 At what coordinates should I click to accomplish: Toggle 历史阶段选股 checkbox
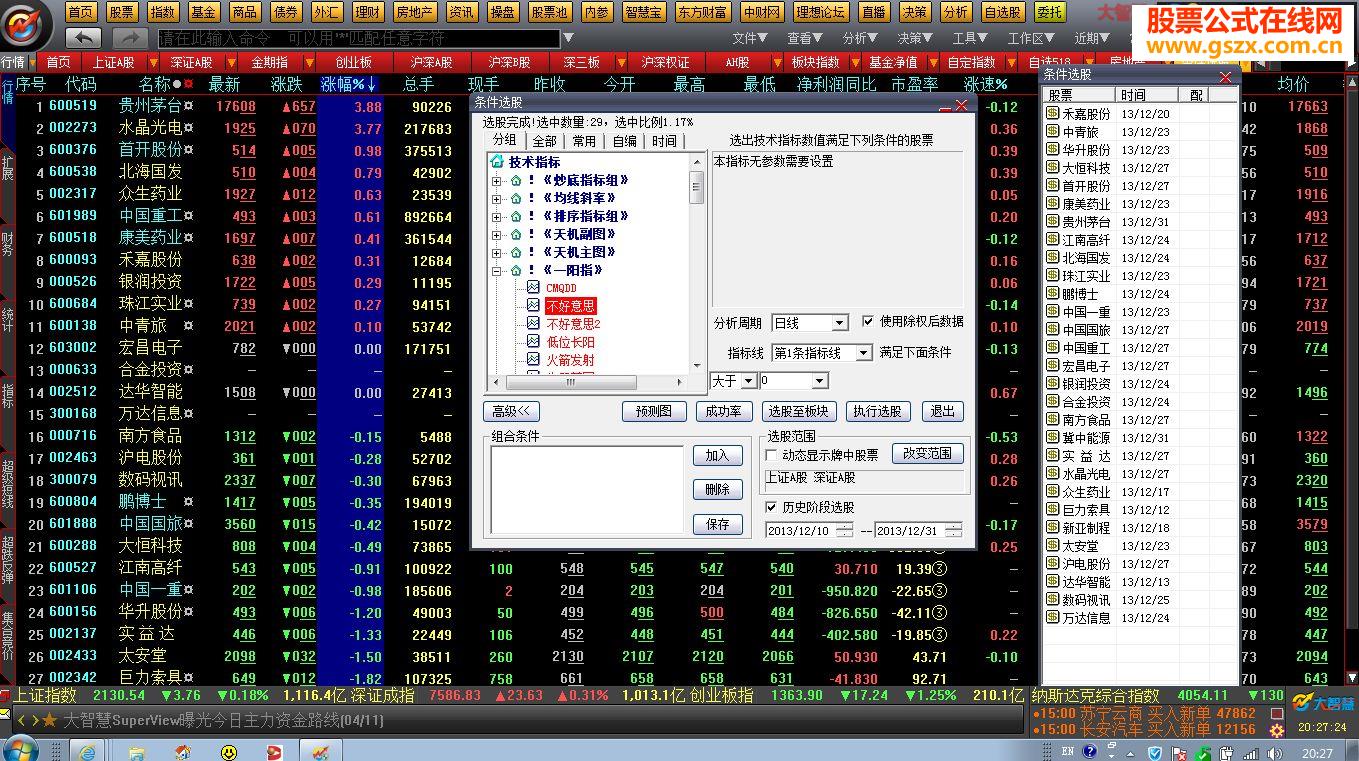pyautogui.click(x=771, y=507)
